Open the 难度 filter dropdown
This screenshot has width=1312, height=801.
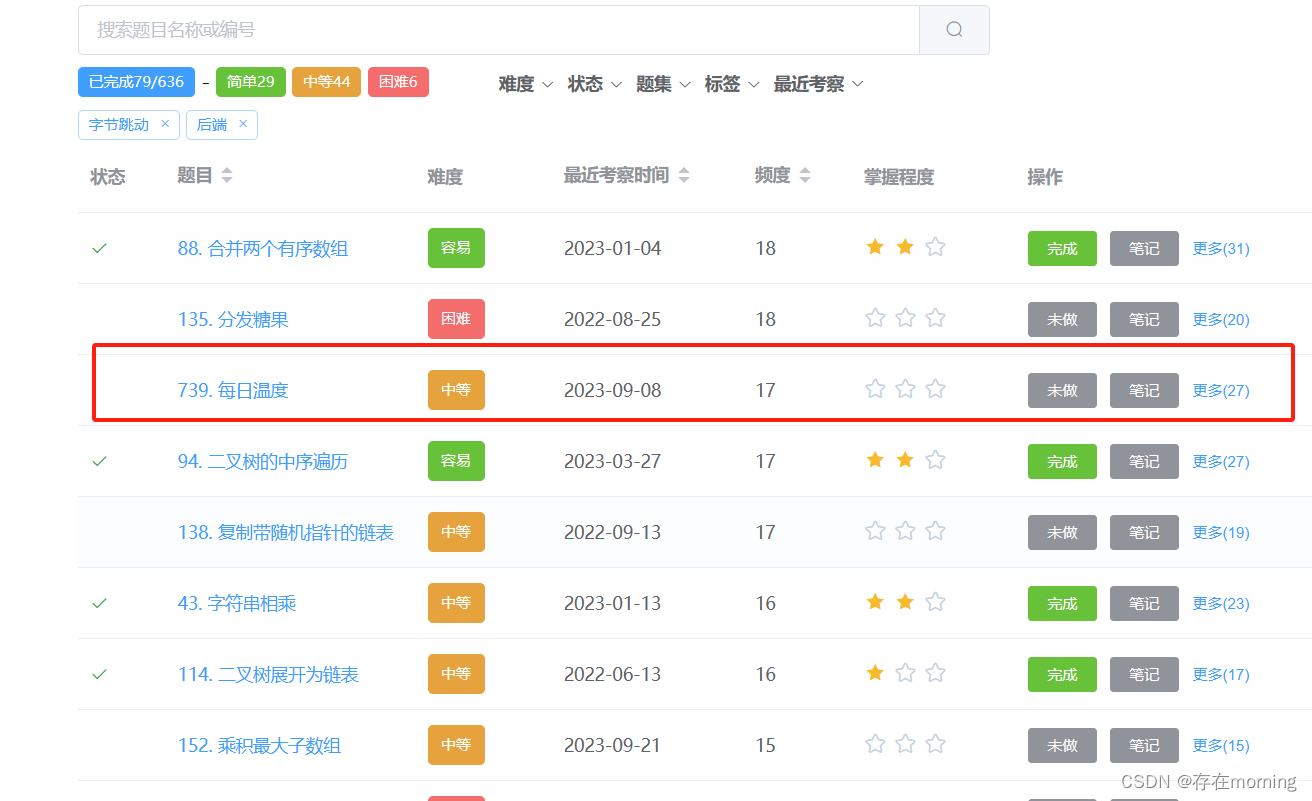pyautogui.click(x=526, y=84)
